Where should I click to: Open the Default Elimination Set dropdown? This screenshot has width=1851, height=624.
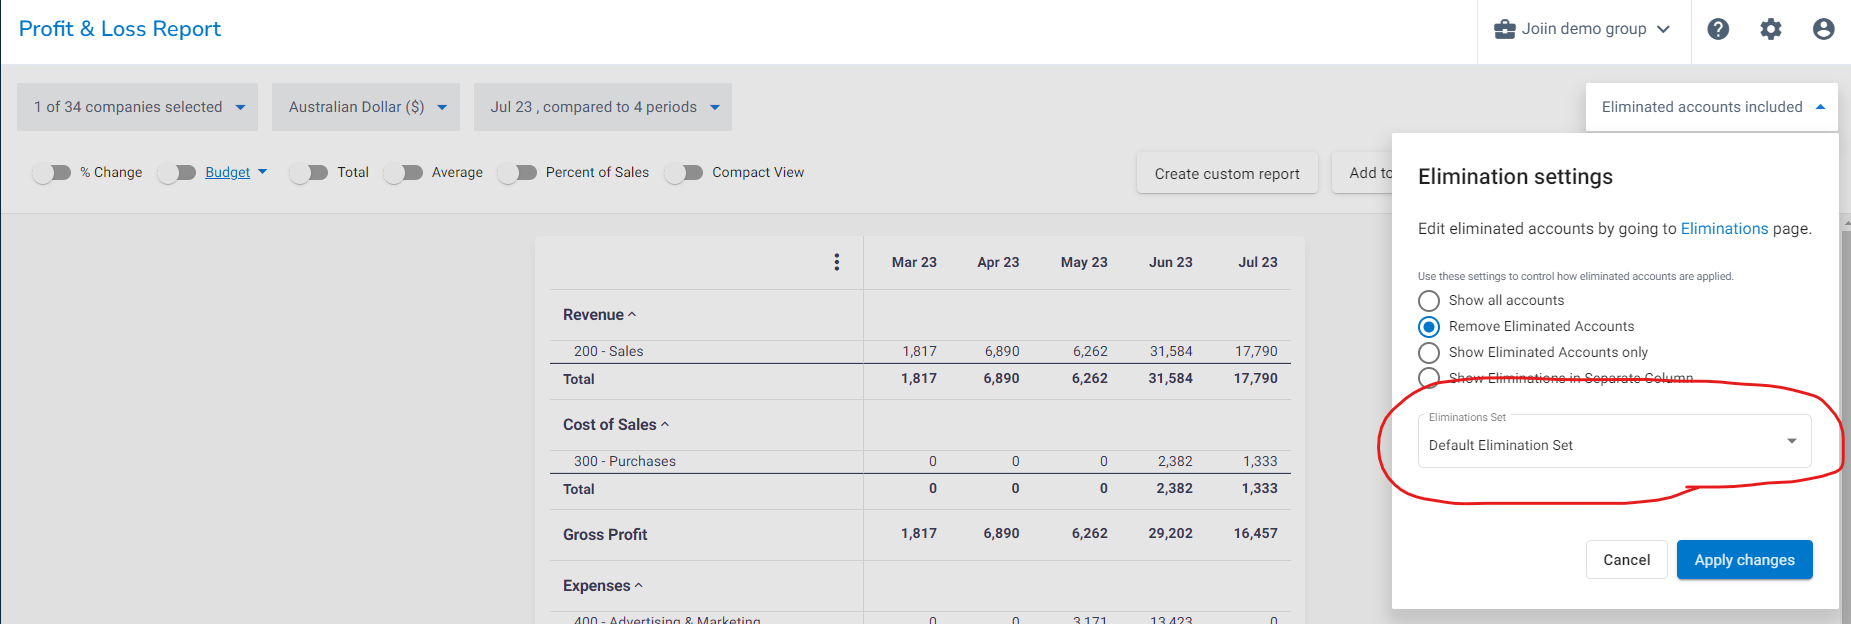(1614, 441)
